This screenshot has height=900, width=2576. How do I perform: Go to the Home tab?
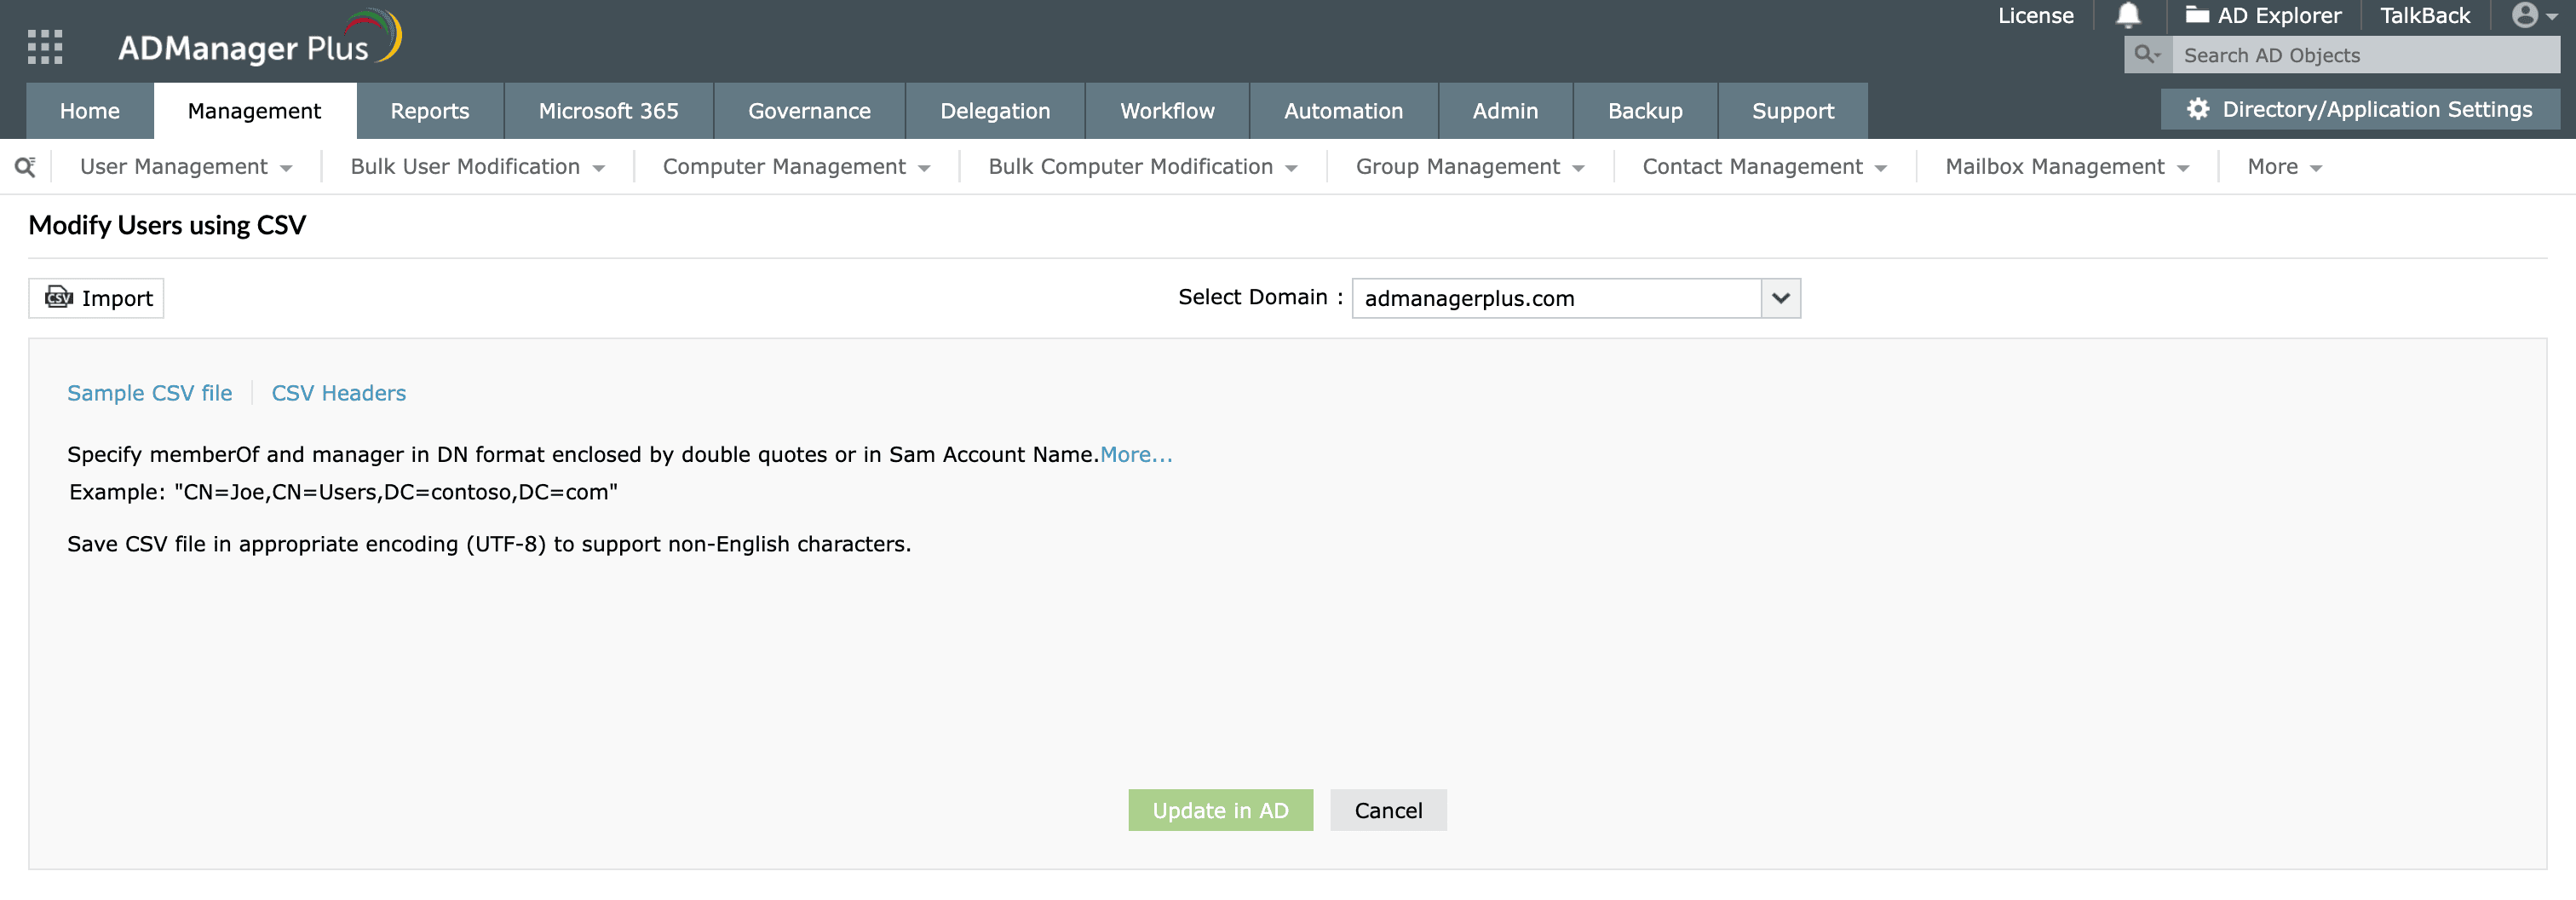(90, 111)
